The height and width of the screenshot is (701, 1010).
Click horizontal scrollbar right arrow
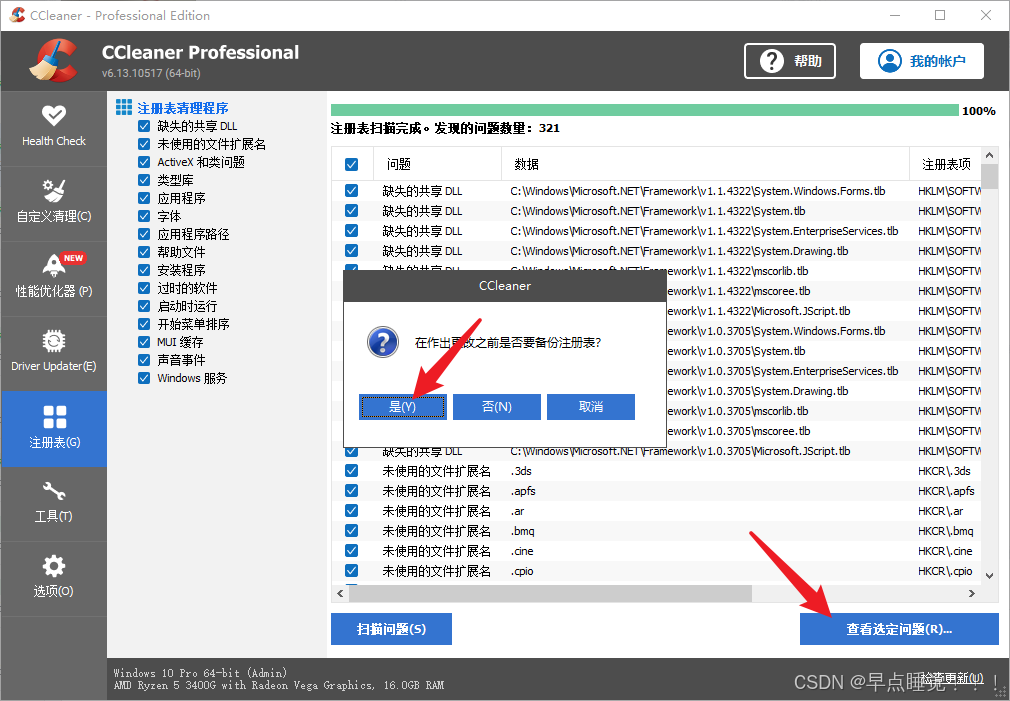[x=972, y=593]
